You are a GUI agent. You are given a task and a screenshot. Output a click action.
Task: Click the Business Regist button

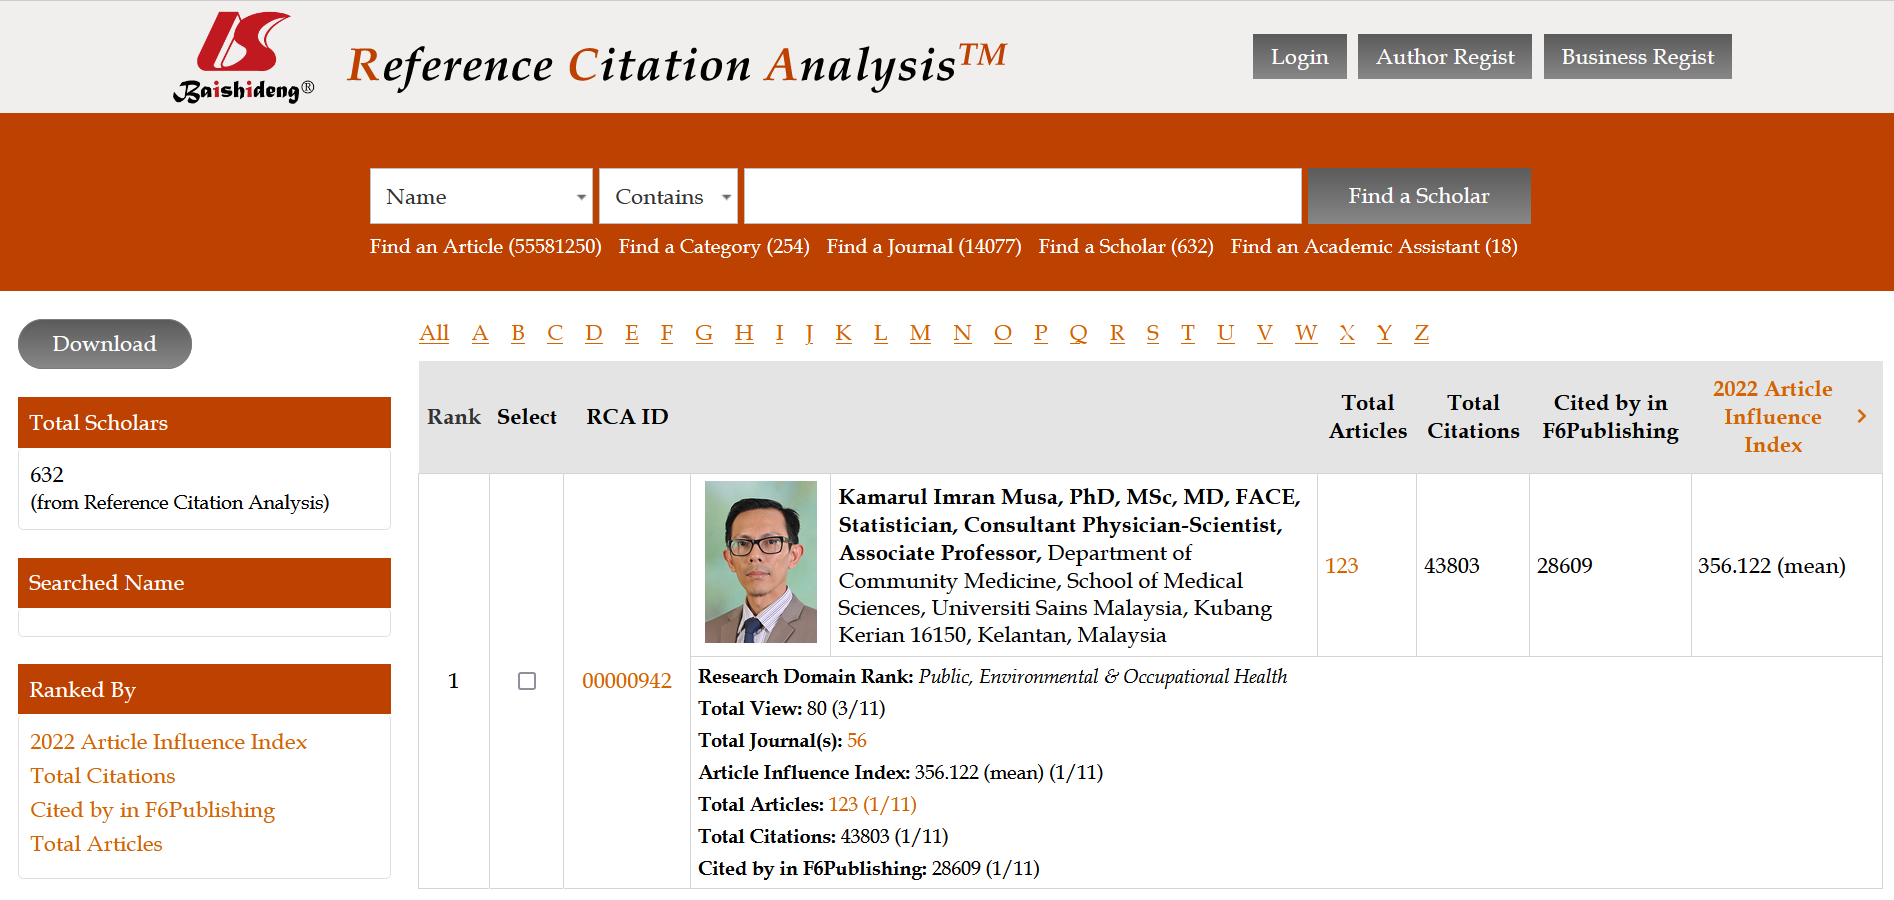1638,57
